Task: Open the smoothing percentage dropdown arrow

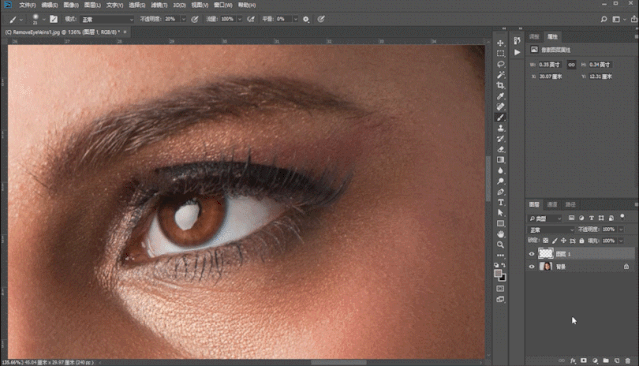Action: [x=295, y=19]
